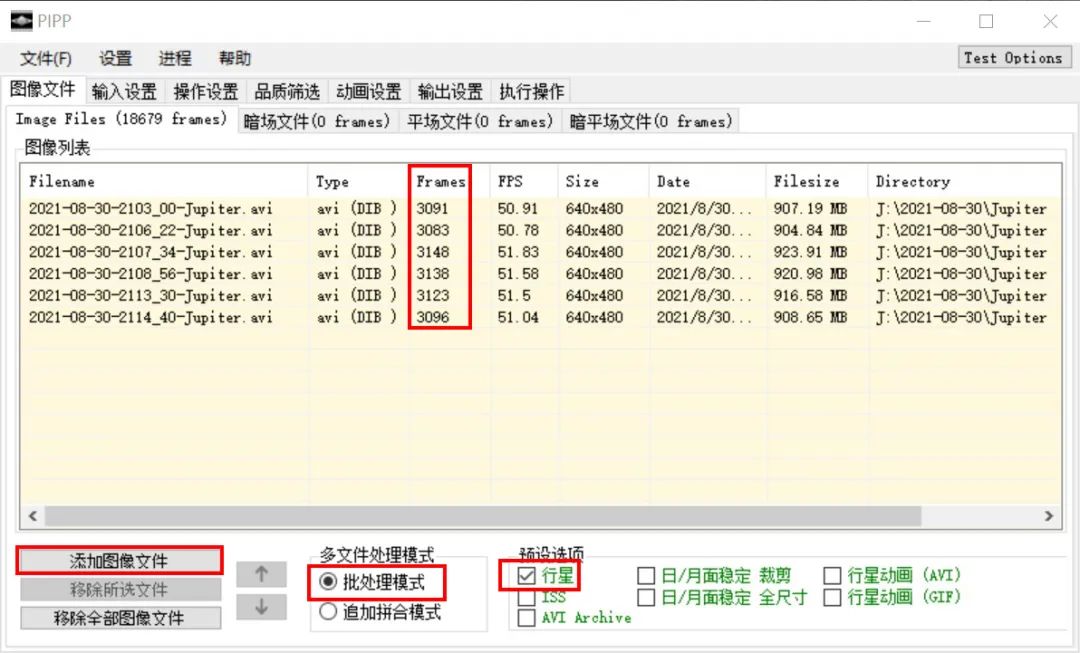Image resolution: width=1080 pixels, height=653 pixels.
Task: Uncheck the 行星 preset checkbox
Action: [x=527, y=576]
